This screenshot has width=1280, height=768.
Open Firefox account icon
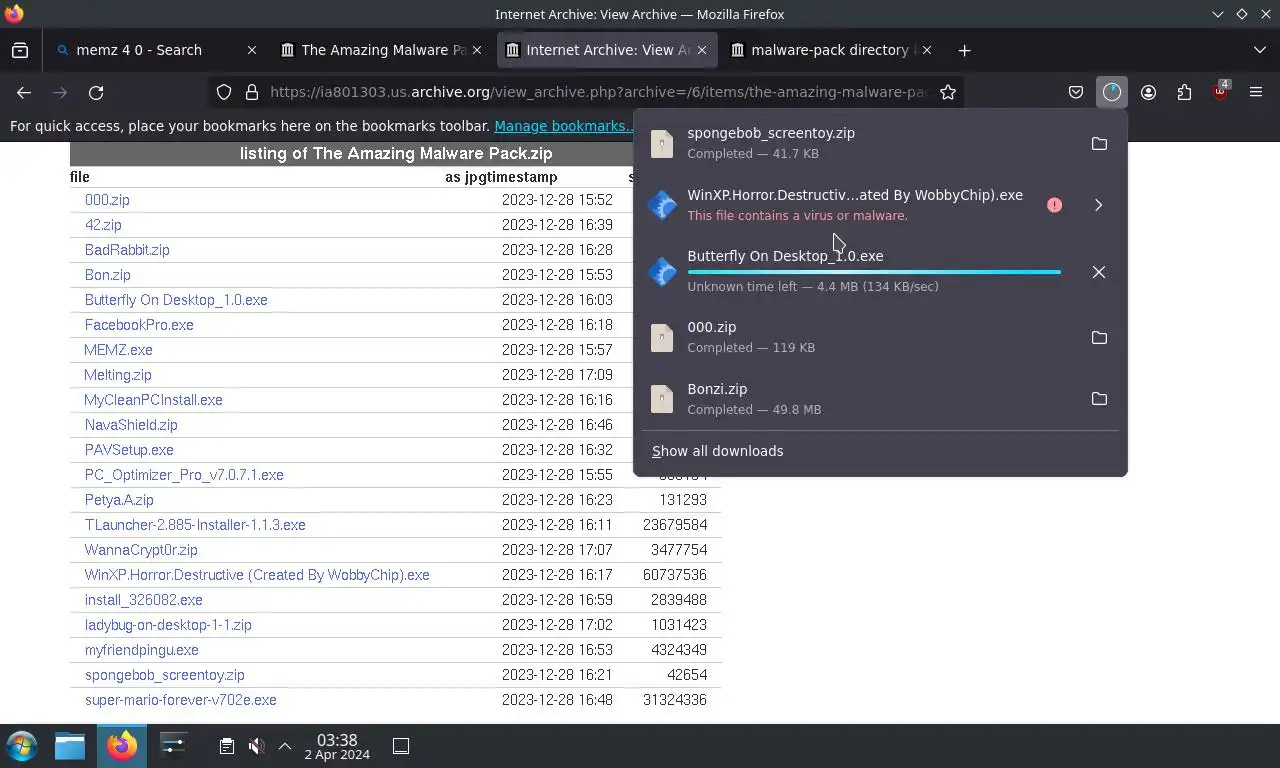coord(1148,92)
